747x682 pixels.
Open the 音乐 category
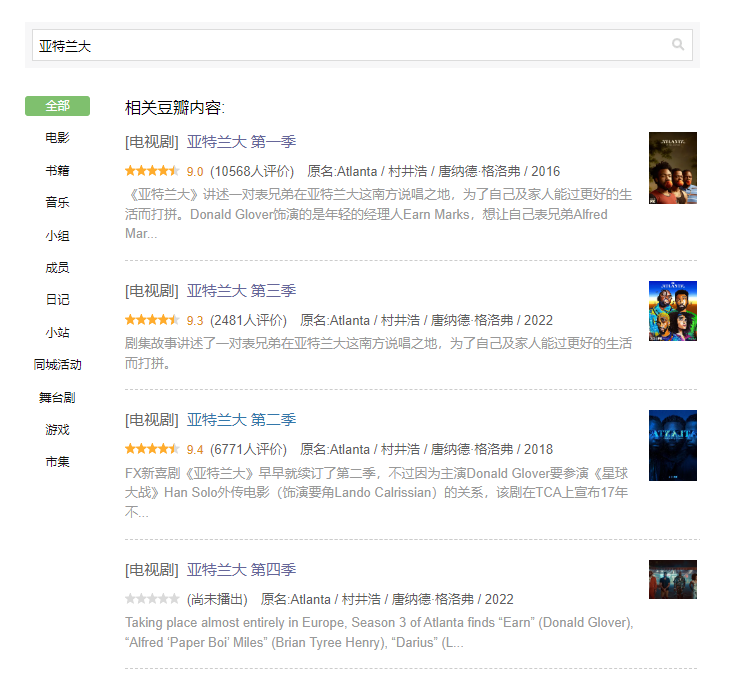(x=57, y=202)
